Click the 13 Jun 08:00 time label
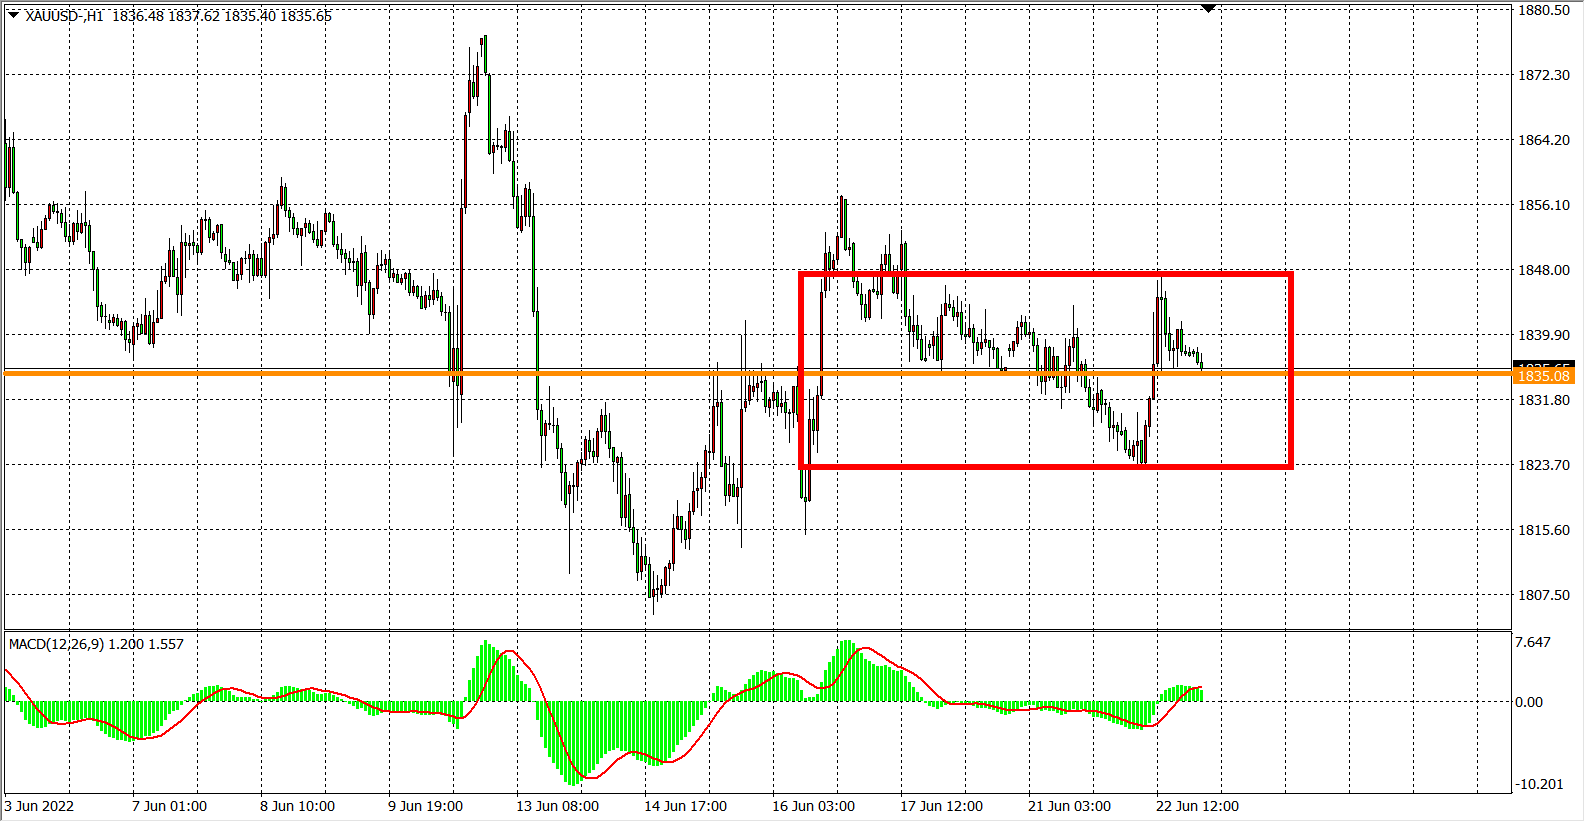1585x822 pixels. 557,806
